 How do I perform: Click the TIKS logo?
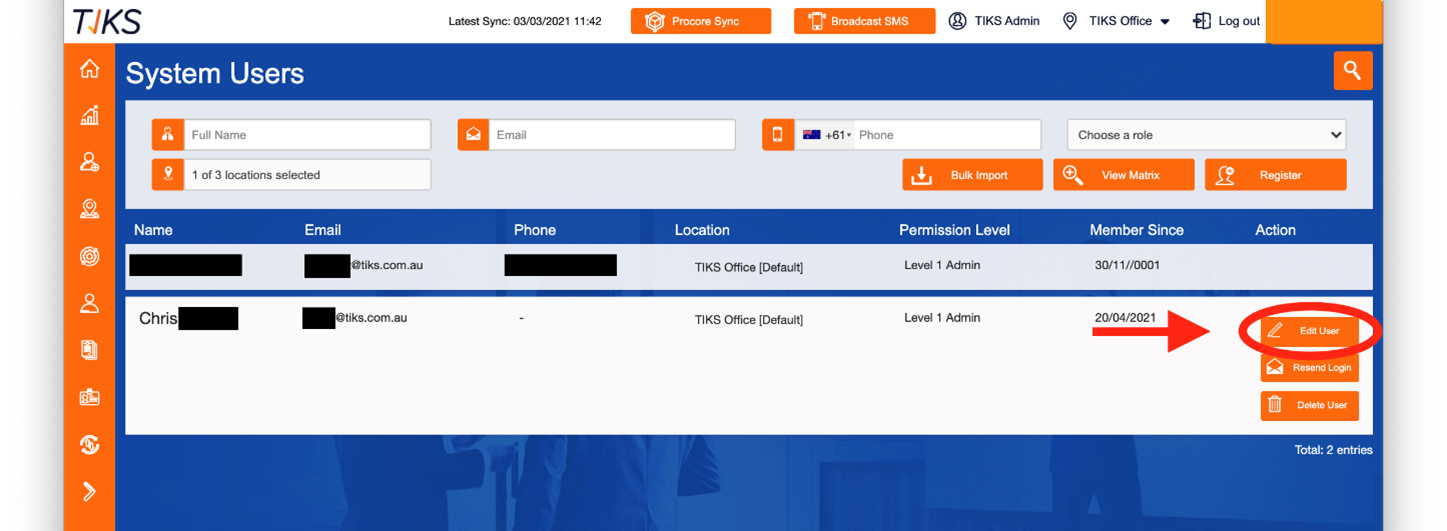[108, 21]
